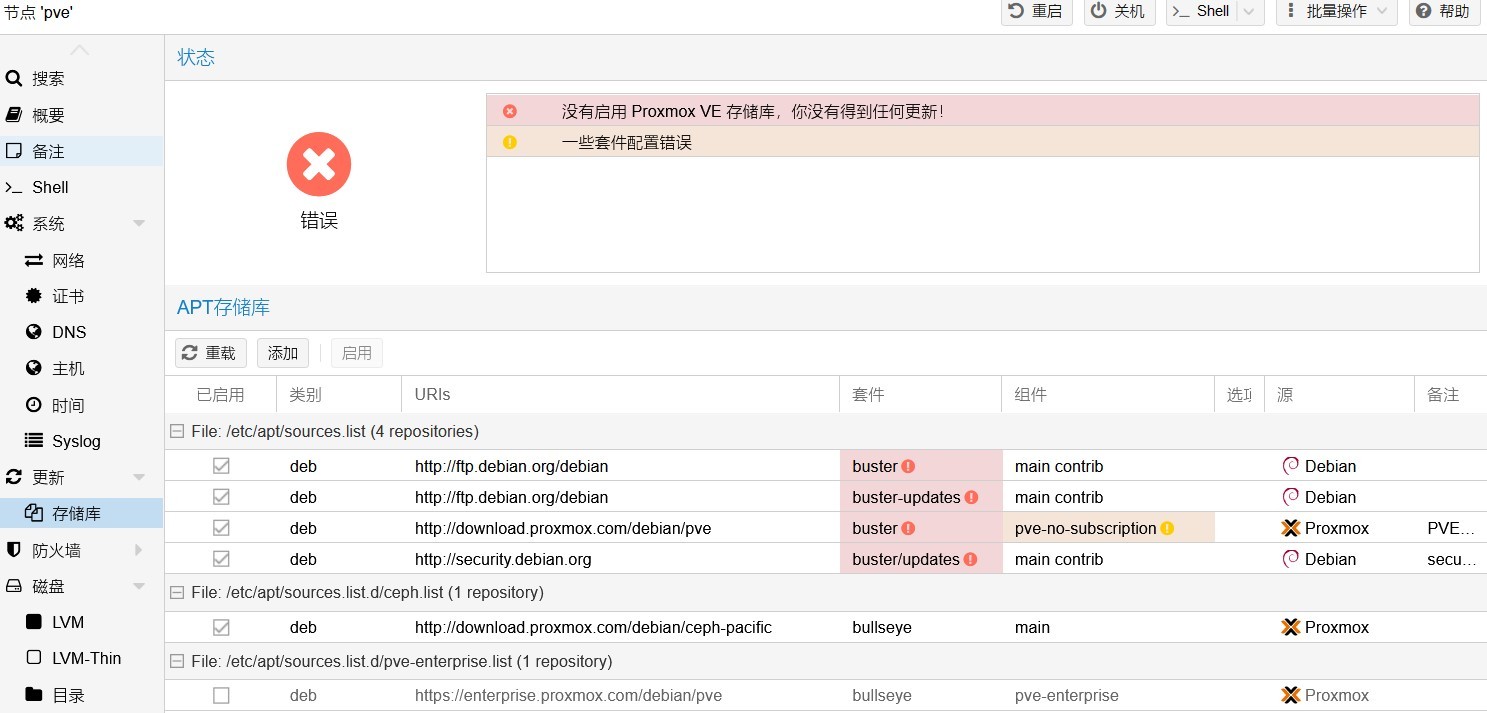The image size is (1487, 713).
Task: Select the http://security.debian.org URI cell
Action: pos(503,559)
